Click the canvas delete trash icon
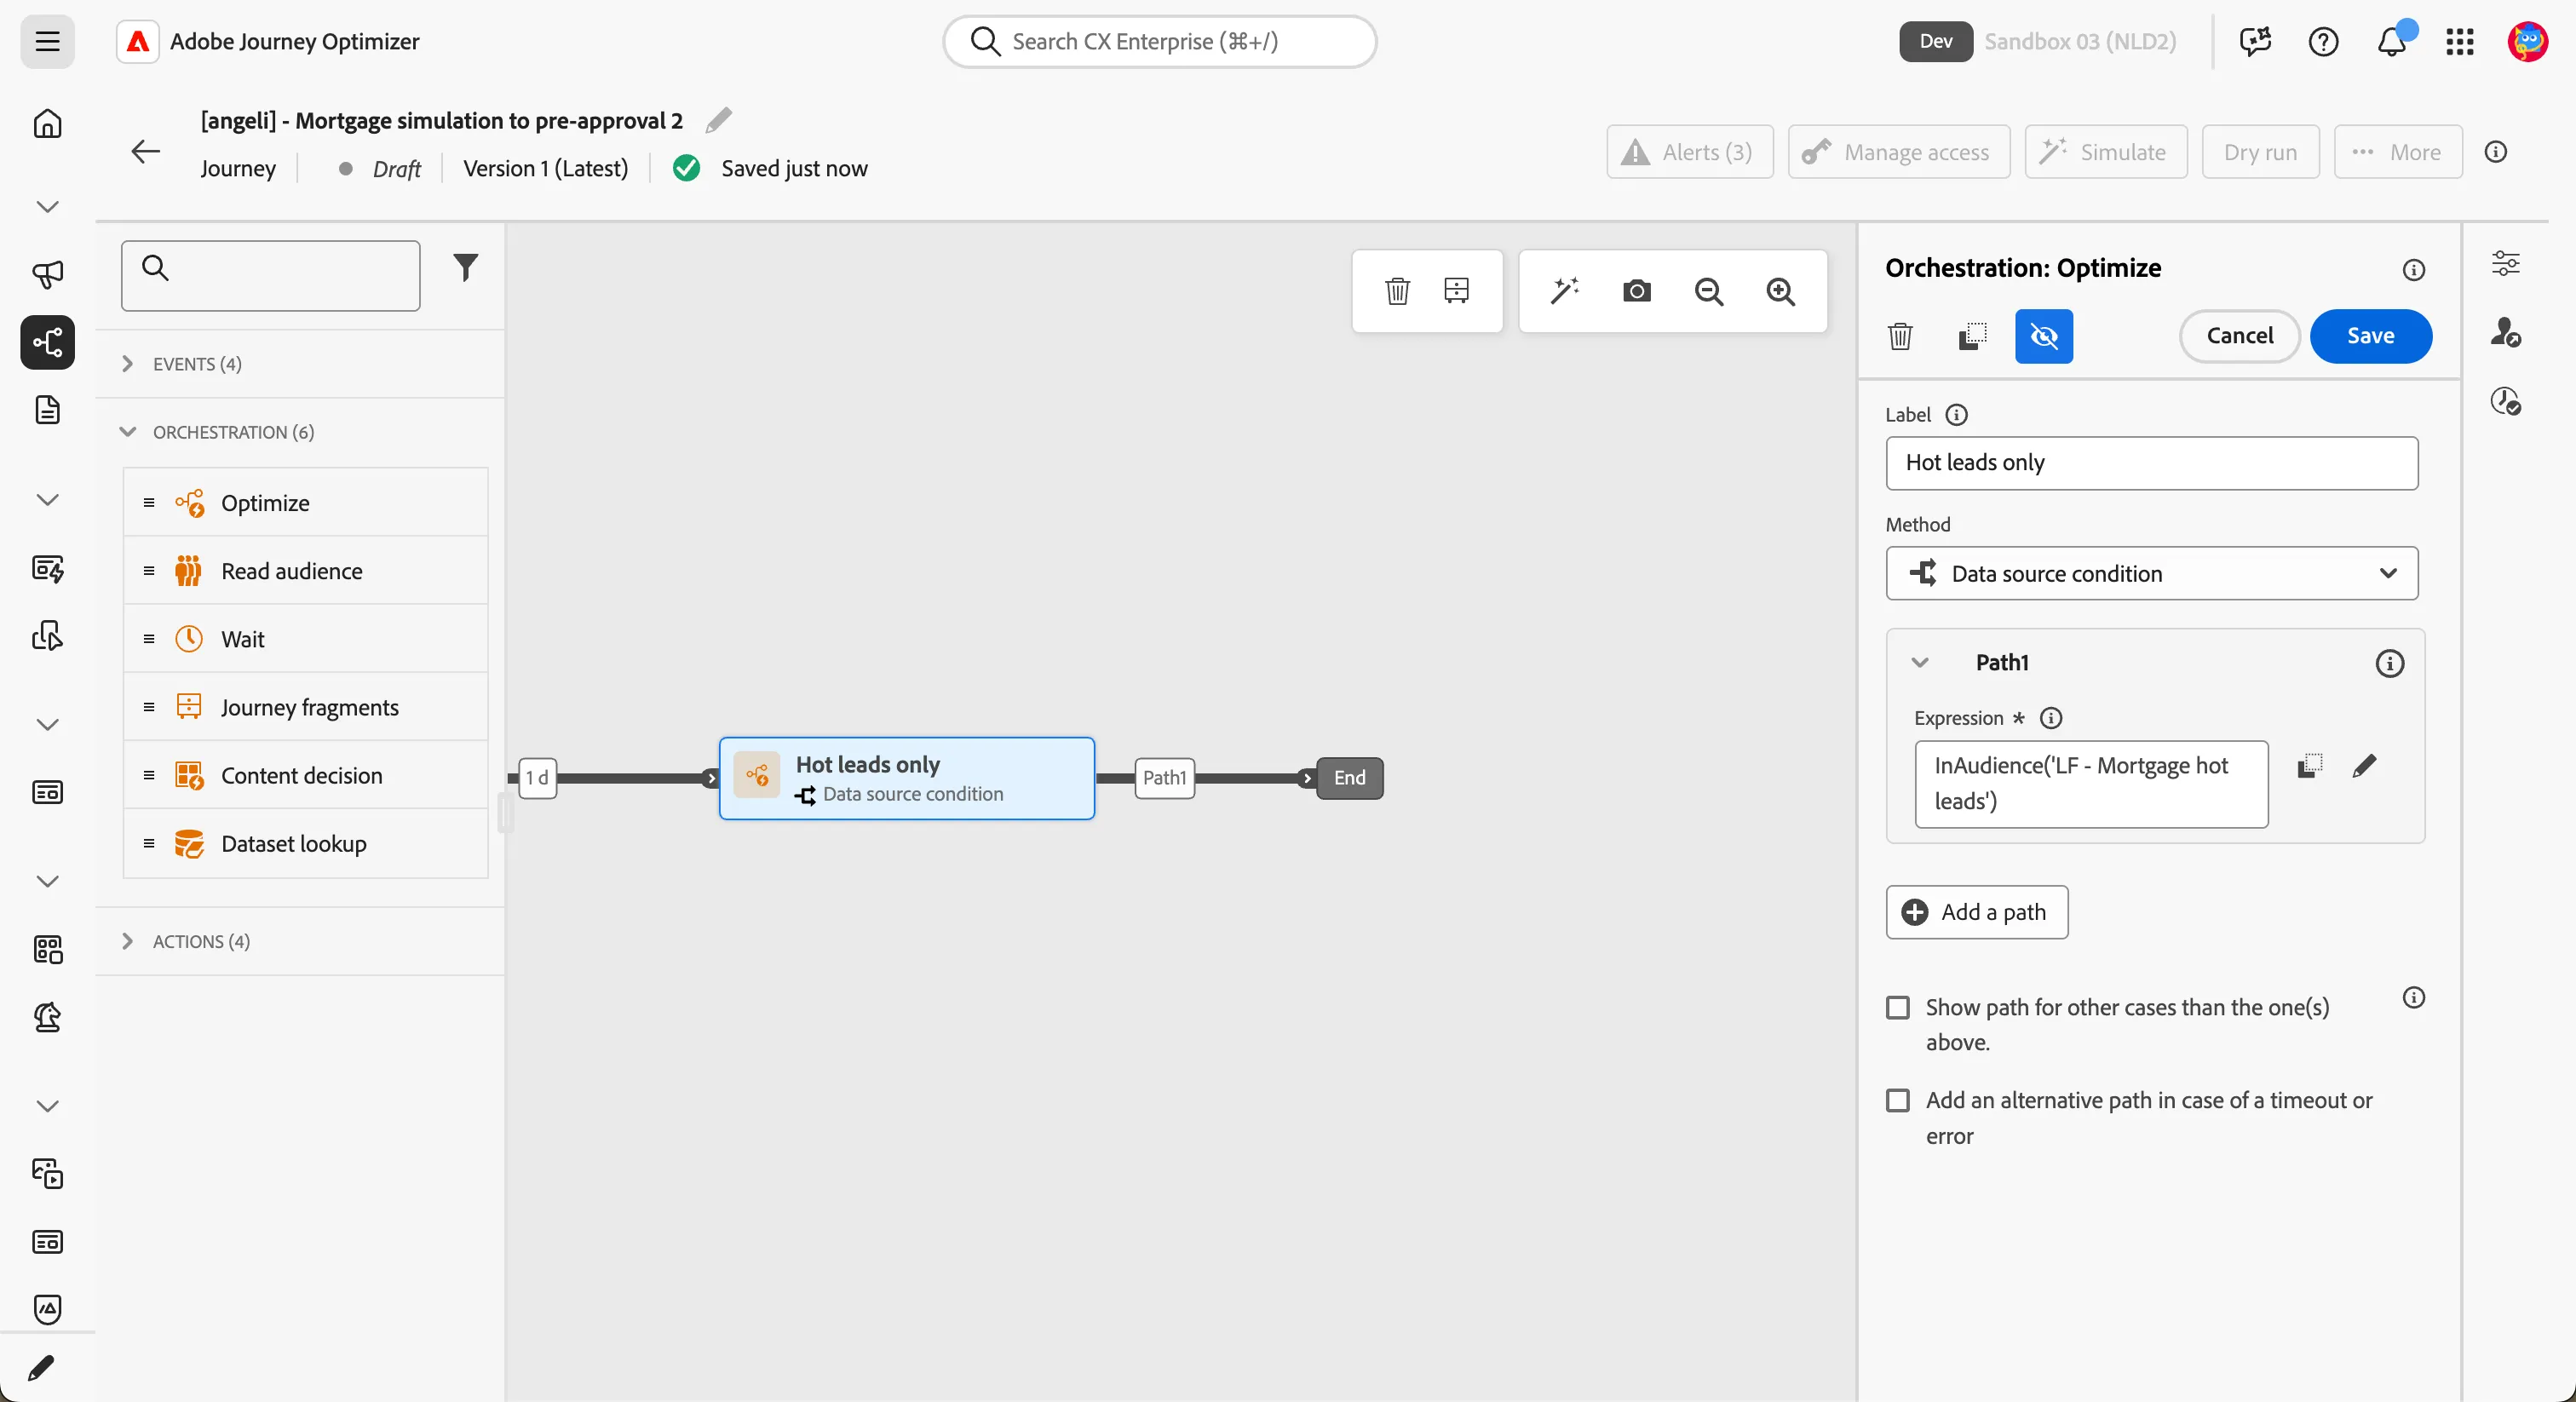The height and width of the screenshot is (1402, 2576). [1397, 291]
